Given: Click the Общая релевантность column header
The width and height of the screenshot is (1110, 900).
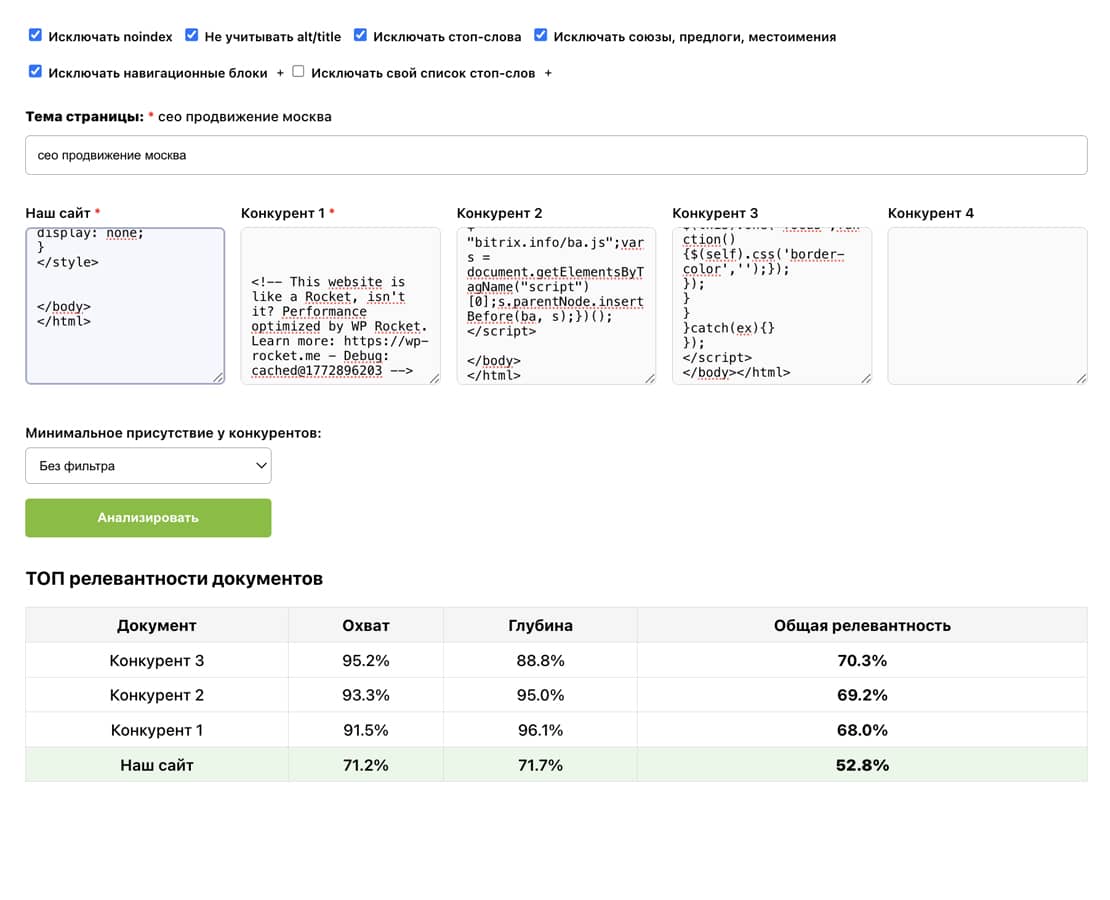Looking at the screenshot, I should (861, 625).
